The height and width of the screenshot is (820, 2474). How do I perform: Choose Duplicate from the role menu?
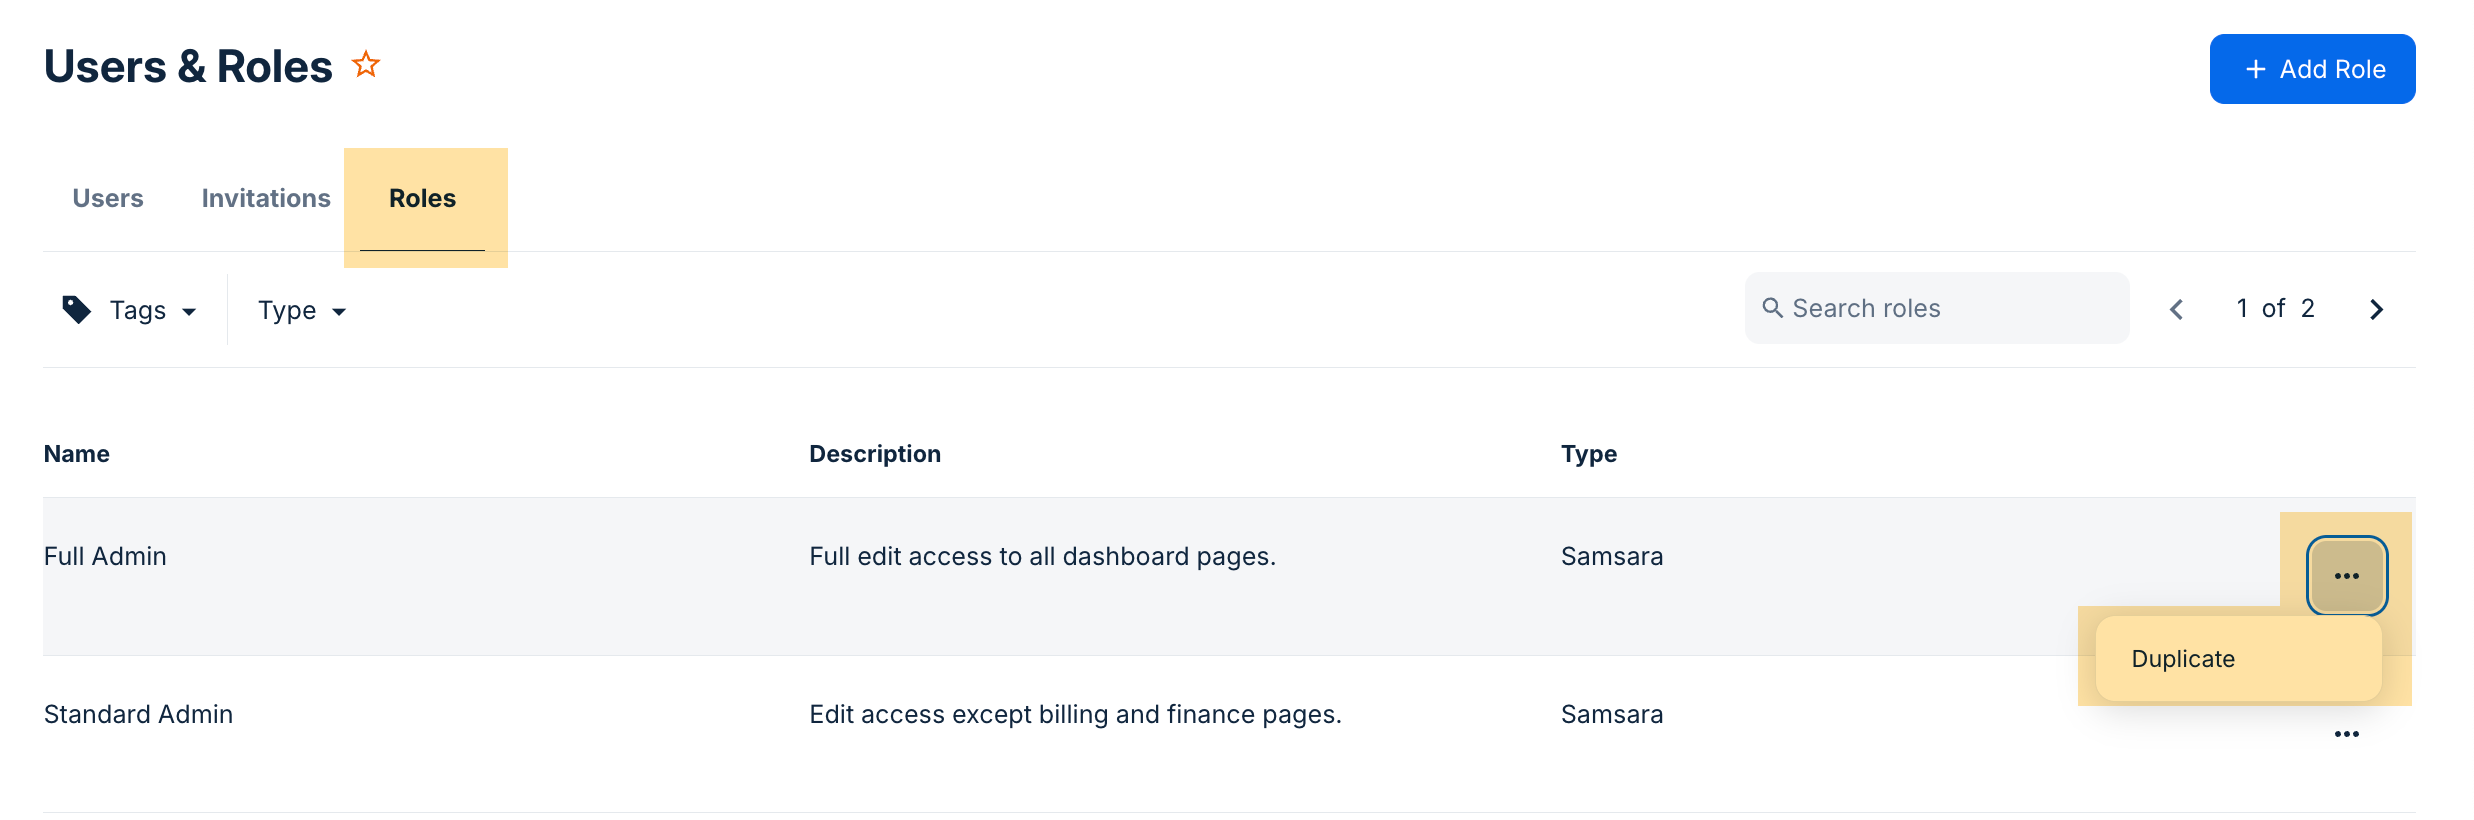(2184, 659)
